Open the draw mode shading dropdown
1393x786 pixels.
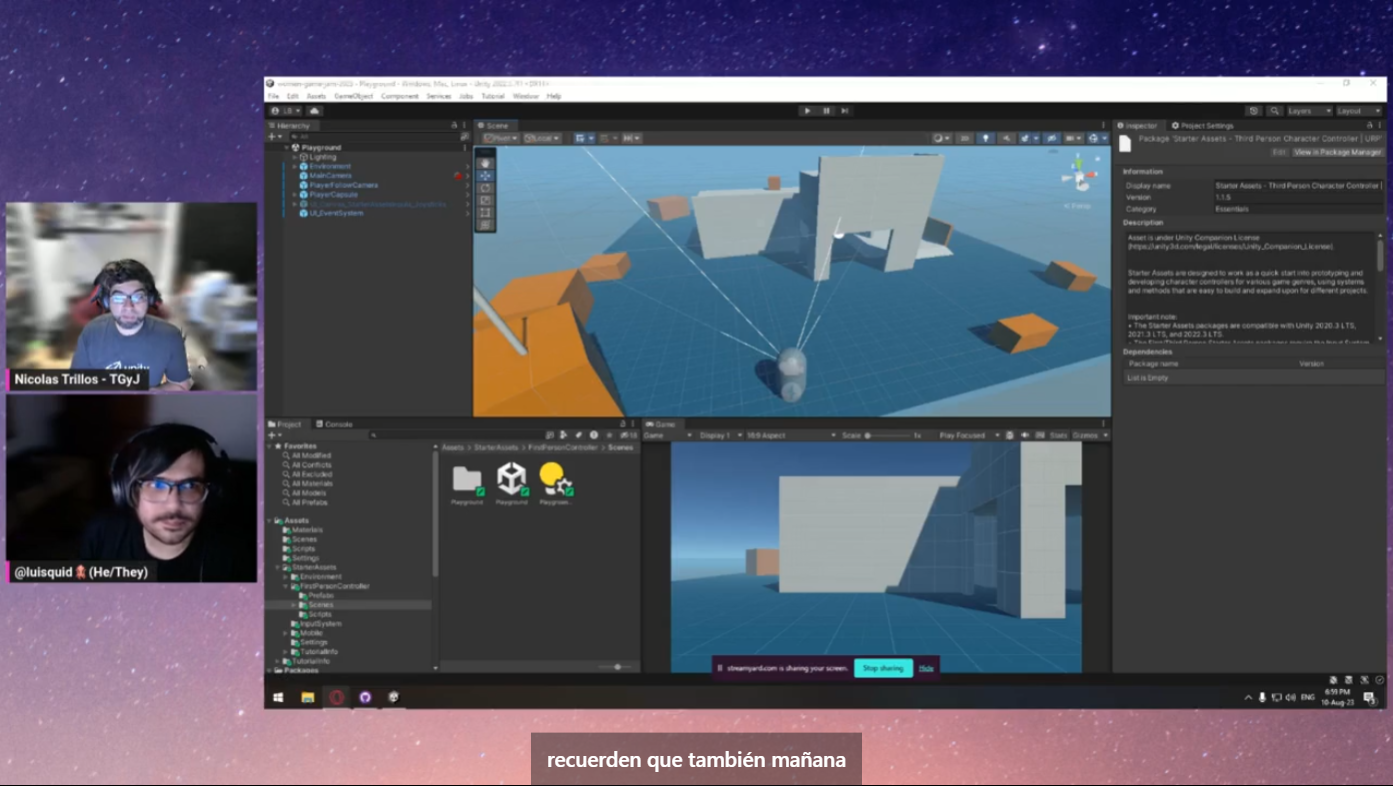tap(941, 138)
